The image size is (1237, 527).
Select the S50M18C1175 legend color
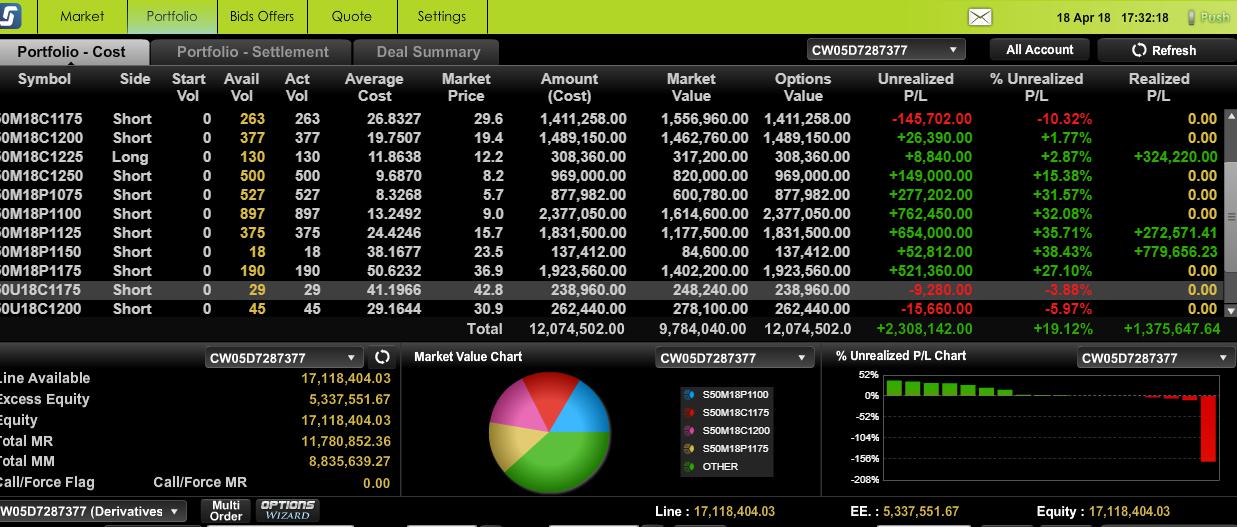pyautogui.click(x=688, y=413)
